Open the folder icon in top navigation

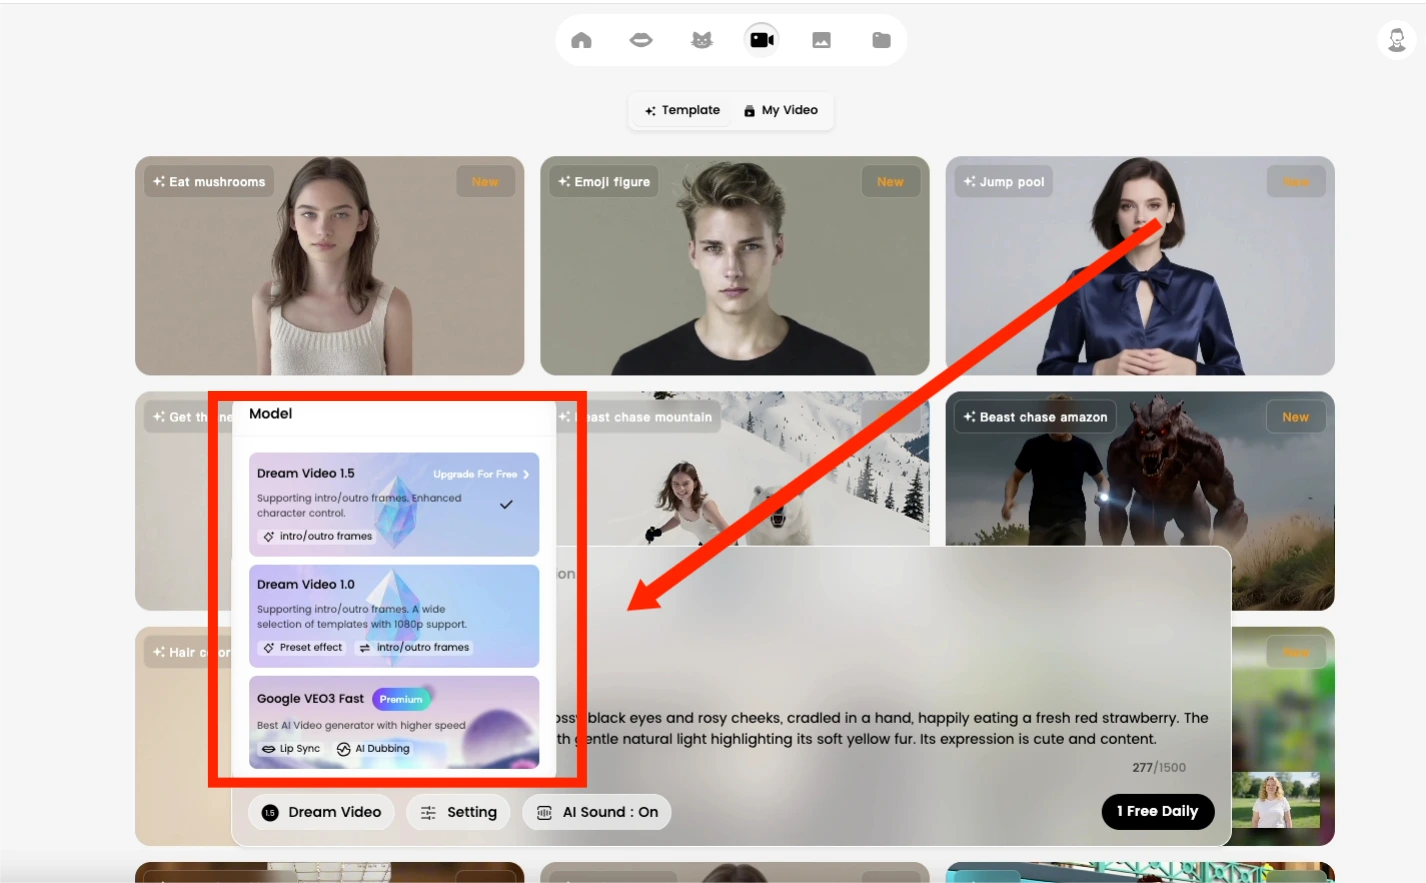click(x=881, y=40)
